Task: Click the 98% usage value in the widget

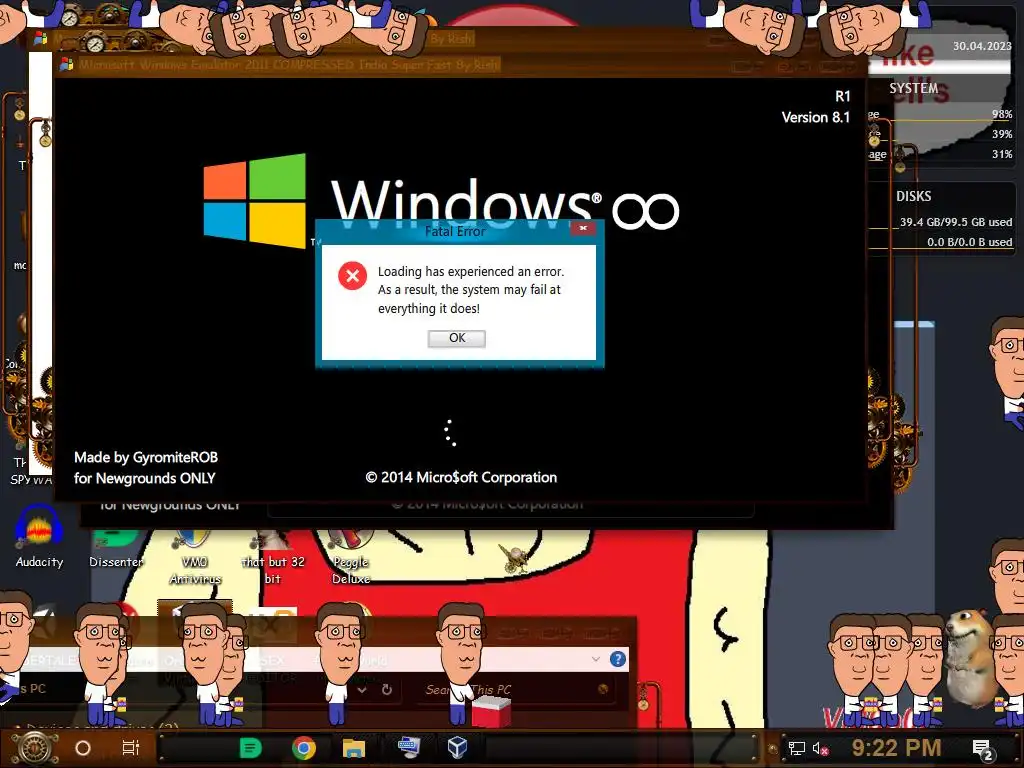Action: click(x=1002, y=114)
